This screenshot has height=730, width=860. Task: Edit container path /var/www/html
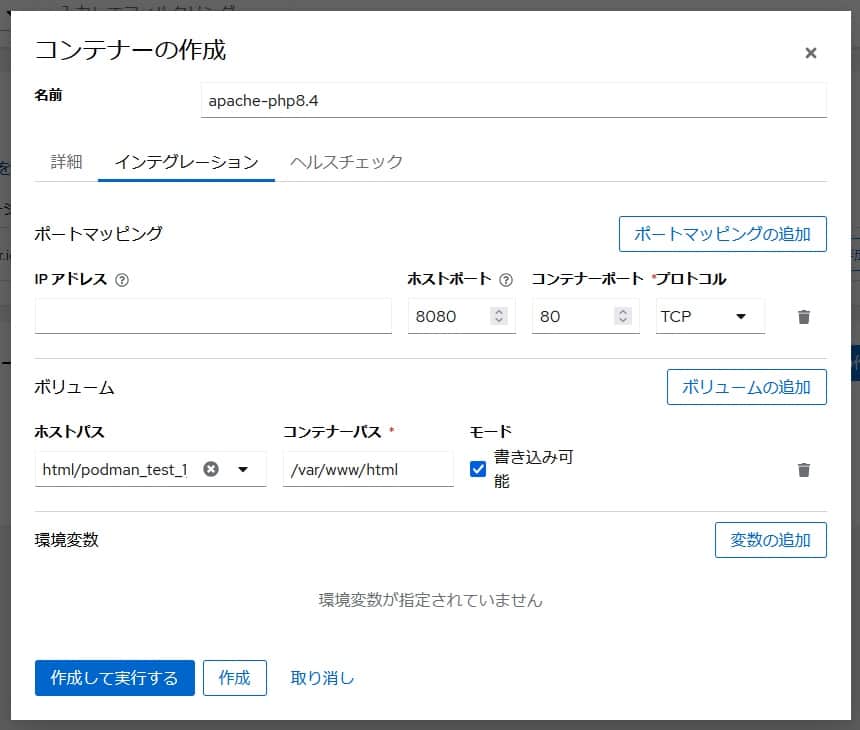(368, 469)
